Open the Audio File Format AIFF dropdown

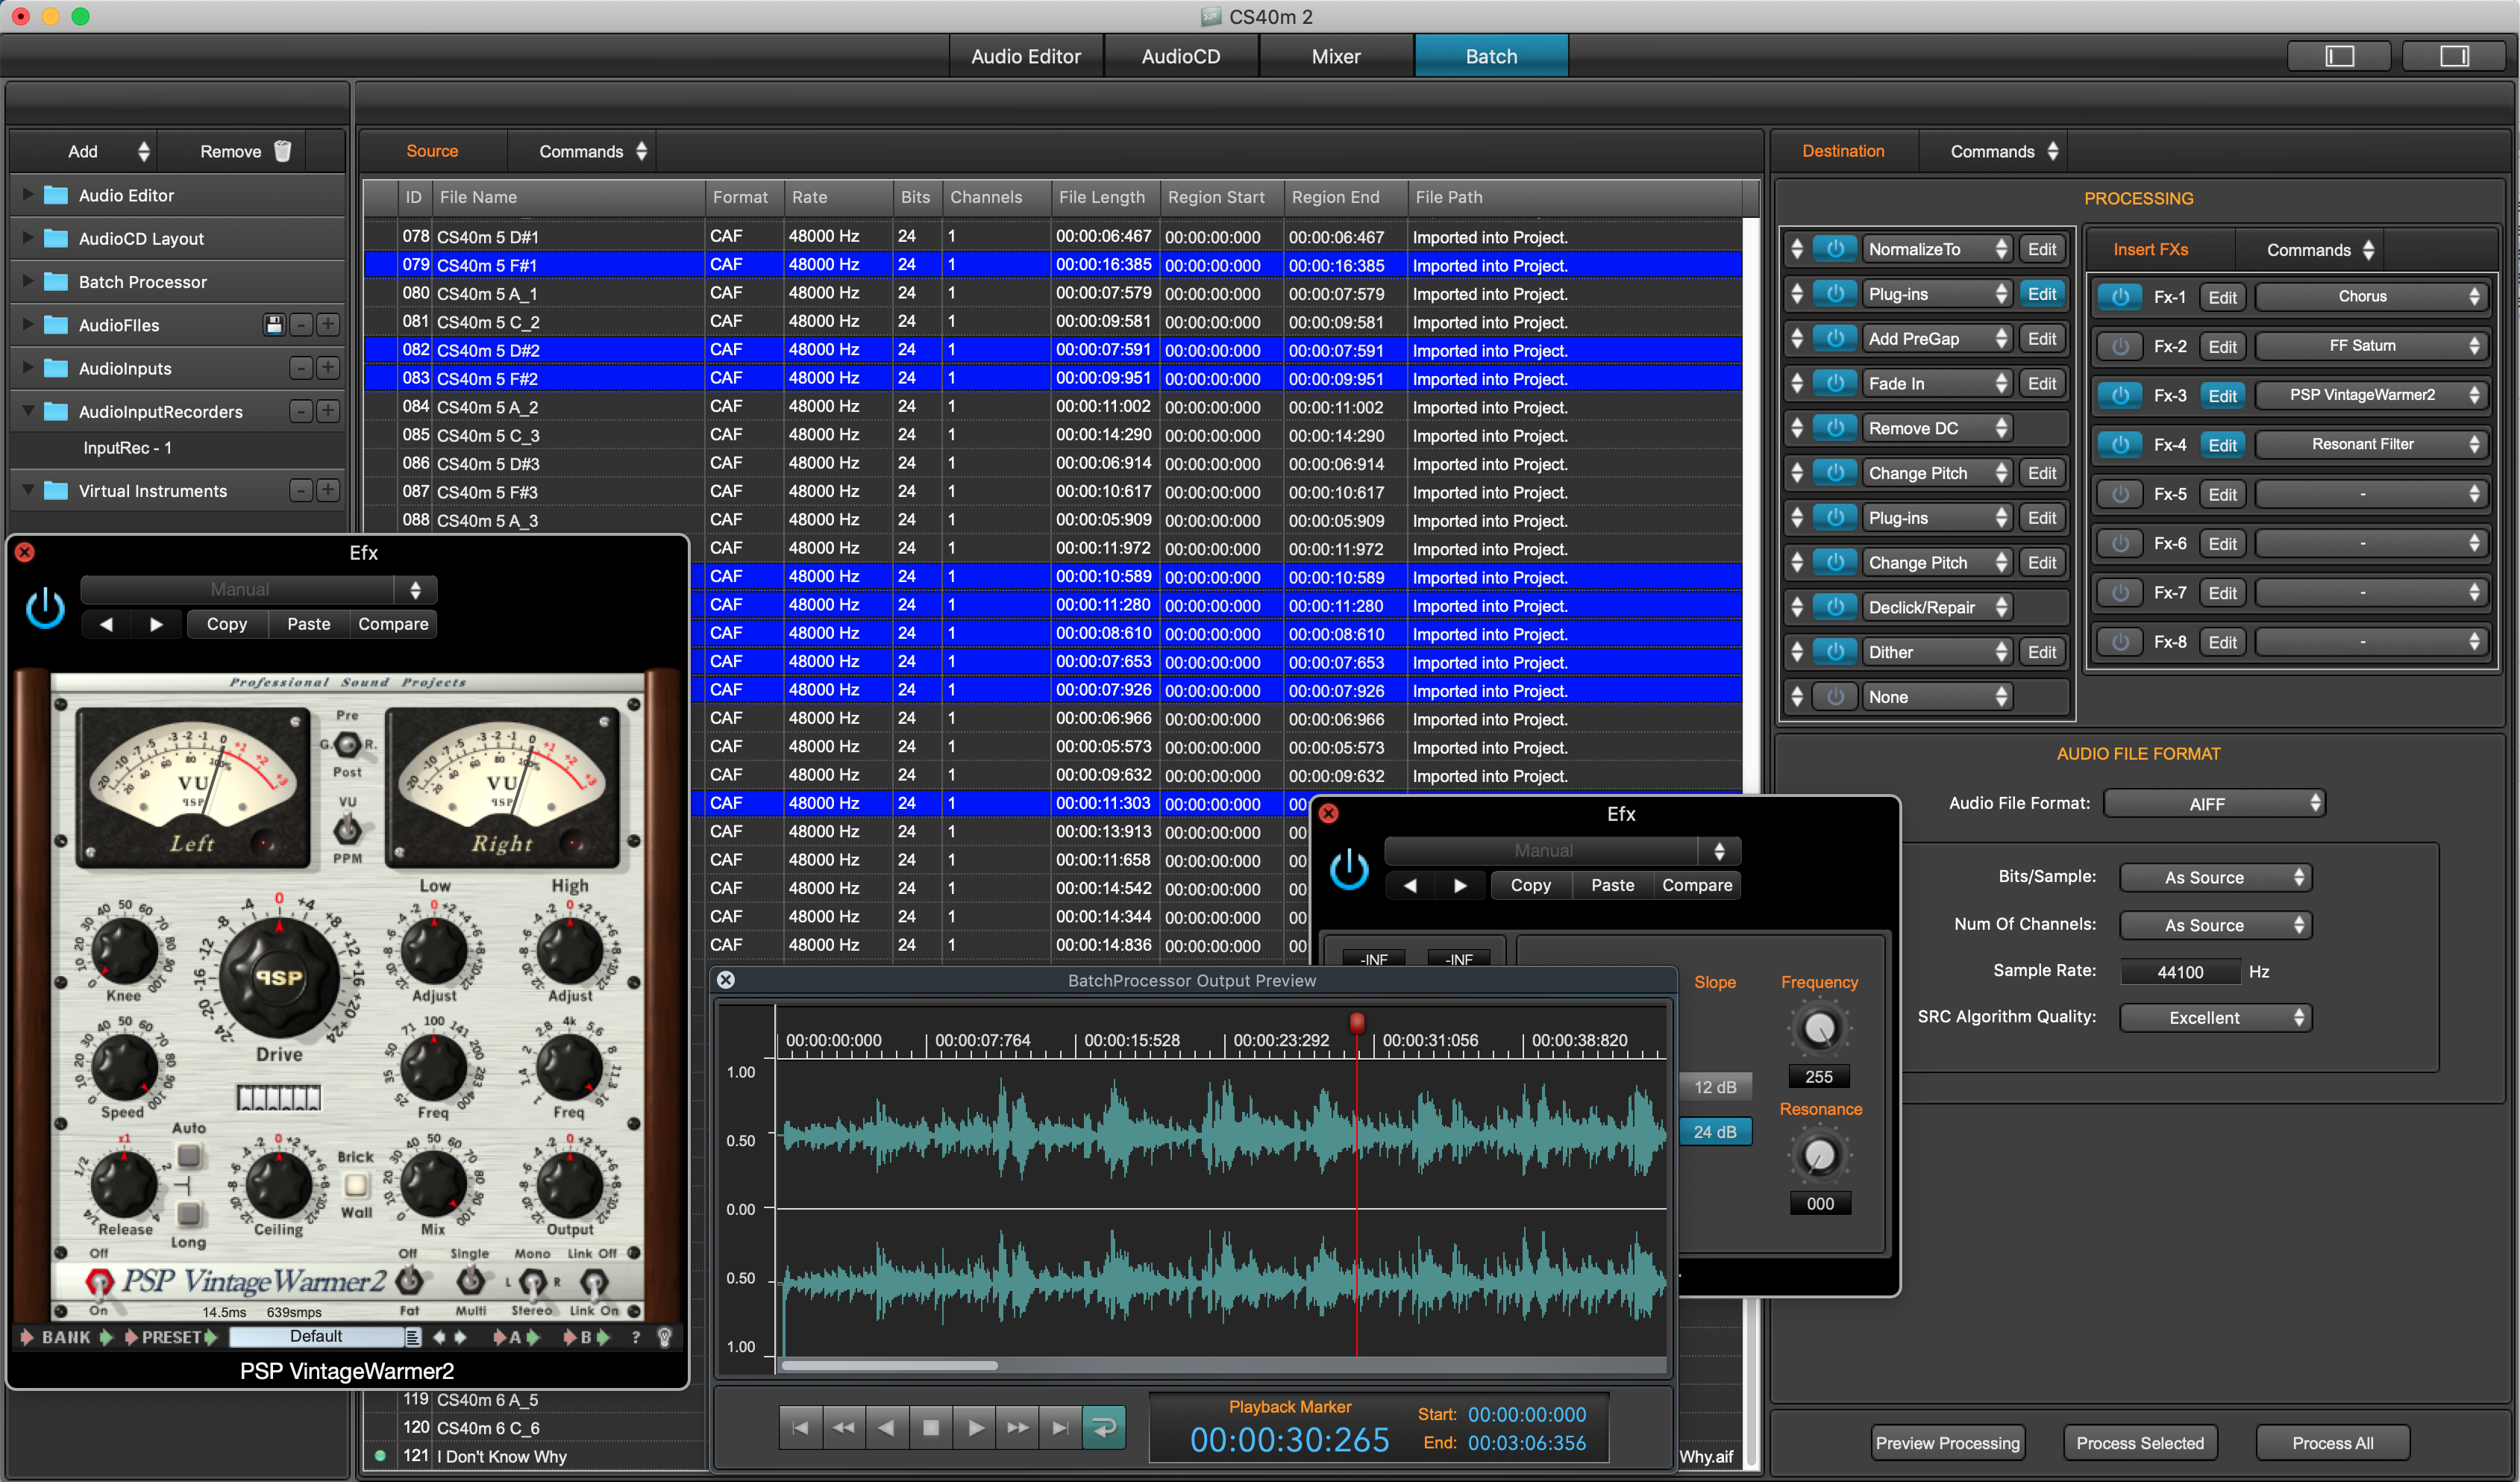coord(2214,804)
